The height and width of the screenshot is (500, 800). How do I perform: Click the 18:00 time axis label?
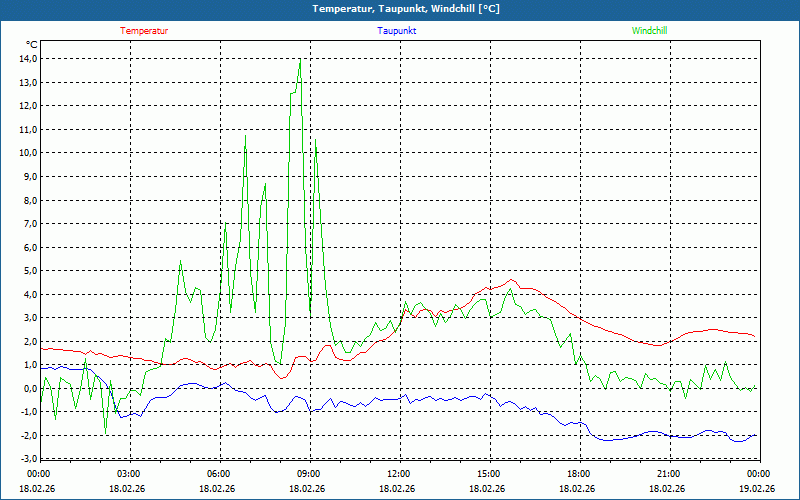[x=578, y=474]
